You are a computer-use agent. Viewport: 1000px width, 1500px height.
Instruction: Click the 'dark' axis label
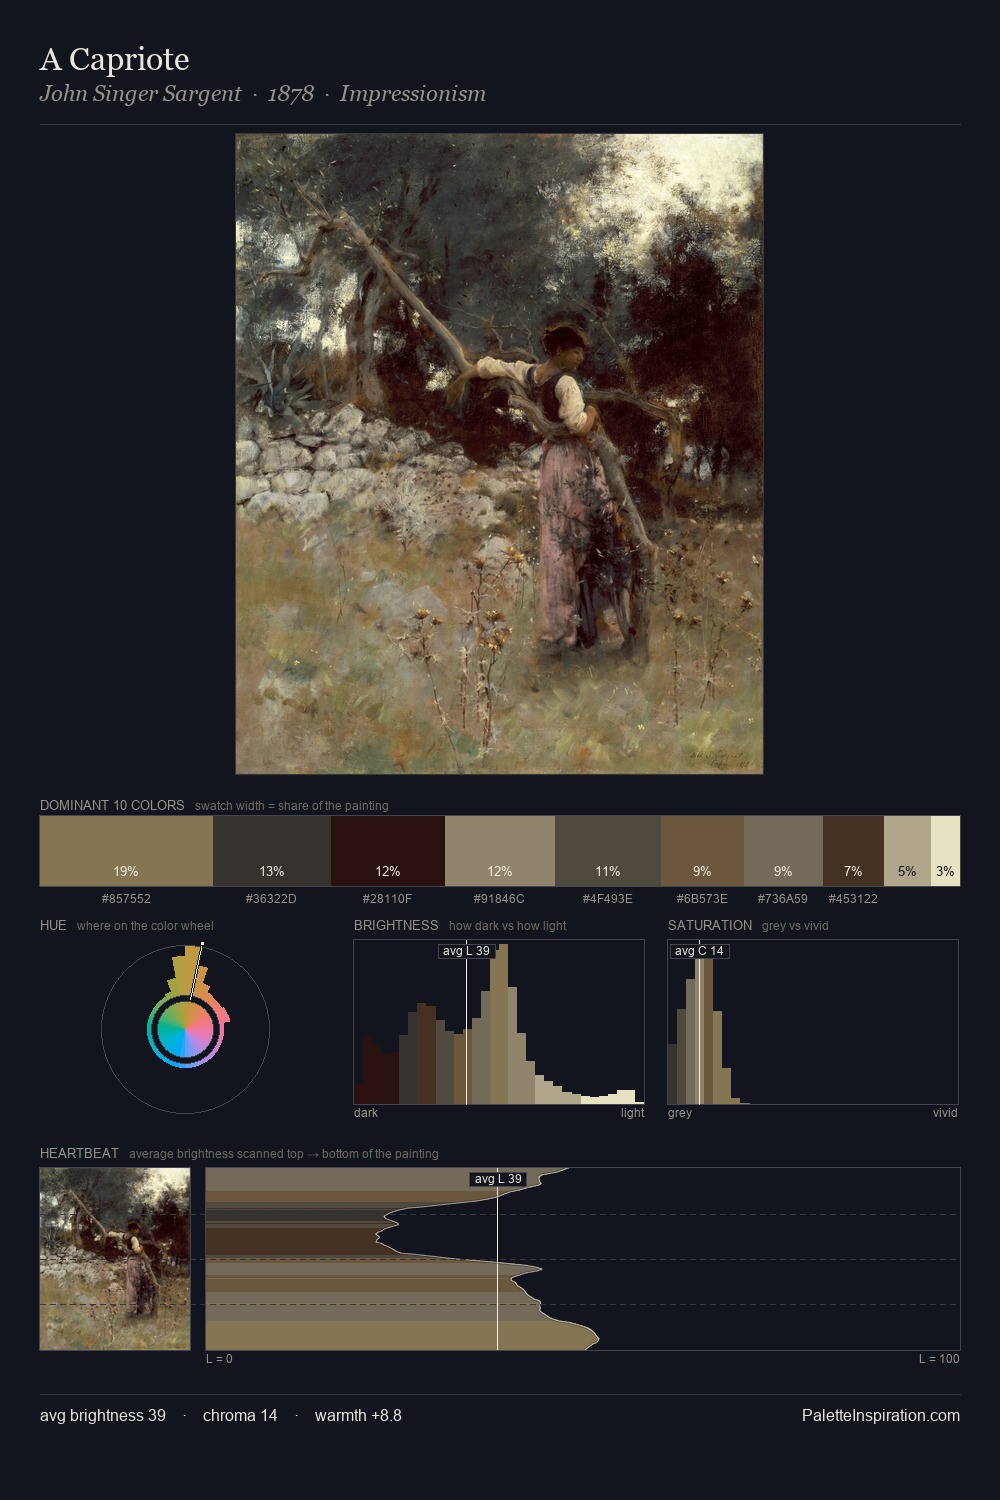coord(366,1113)
